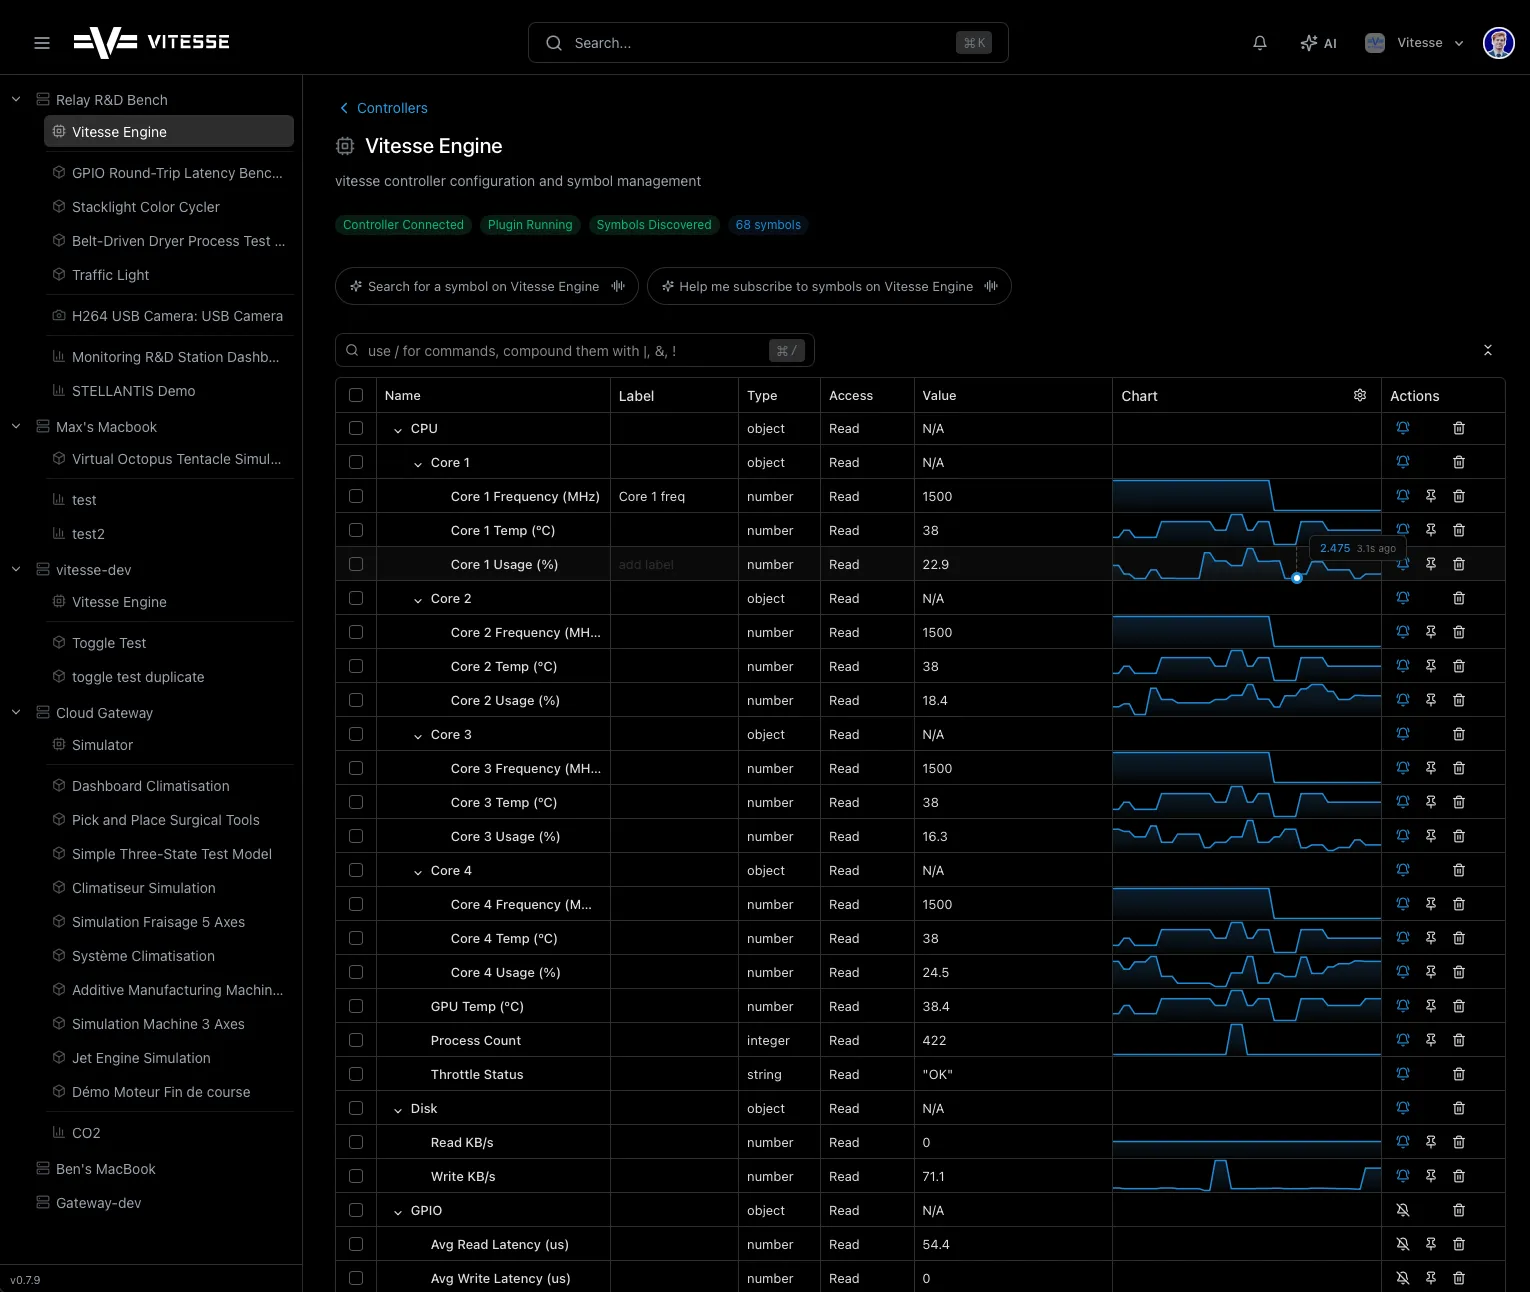Collapse Core 3 group
This screenshot has height=1292, width=1530.
(x=418, y=735)
